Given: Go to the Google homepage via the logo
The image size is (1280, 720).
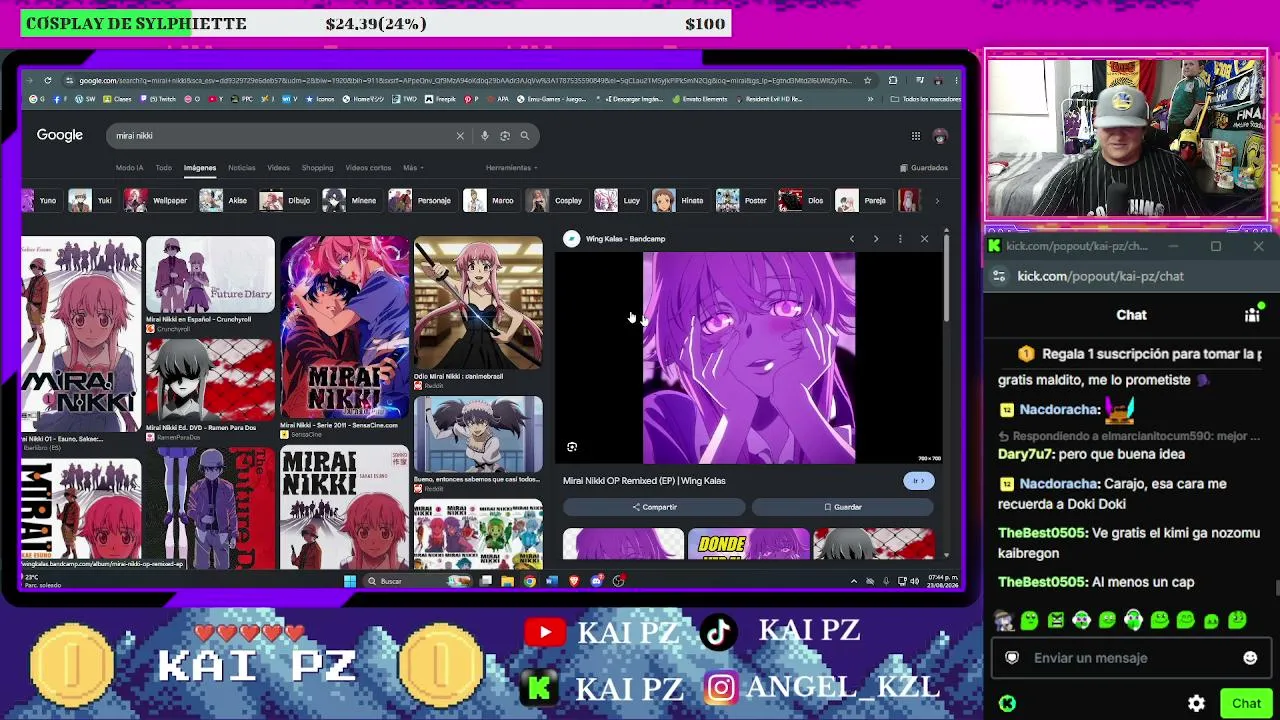Looking at the screenshot, I should tap(60, 136).
